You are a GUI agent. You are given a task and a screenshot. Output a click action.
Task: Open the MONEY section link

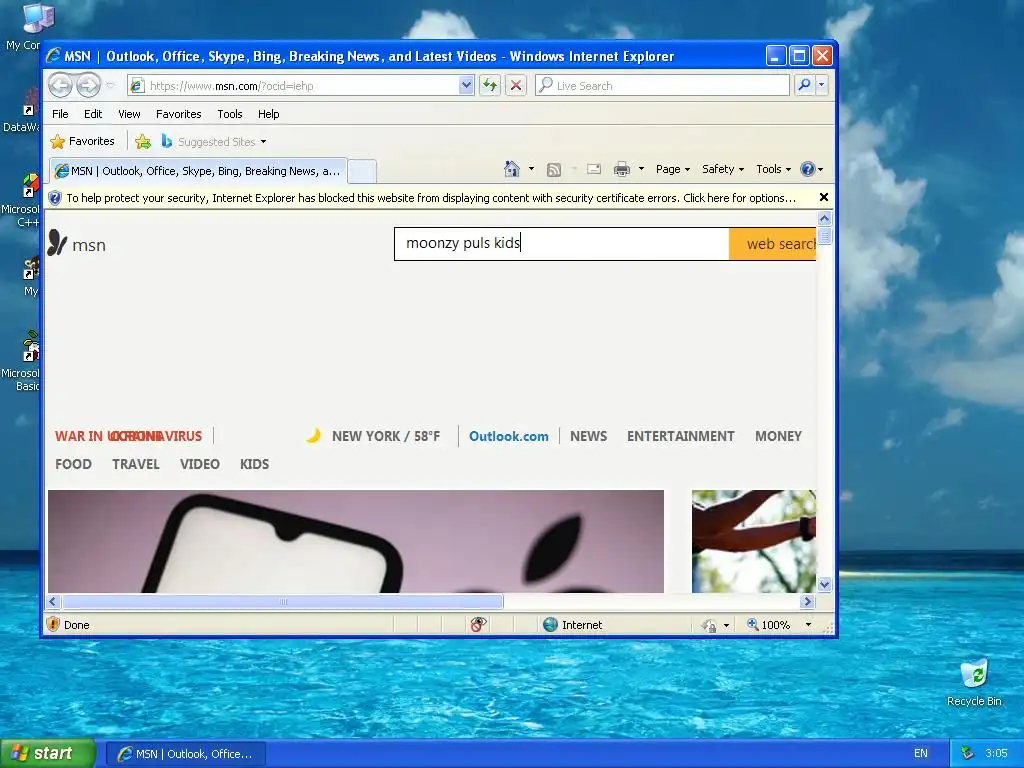tap(778, 436)
